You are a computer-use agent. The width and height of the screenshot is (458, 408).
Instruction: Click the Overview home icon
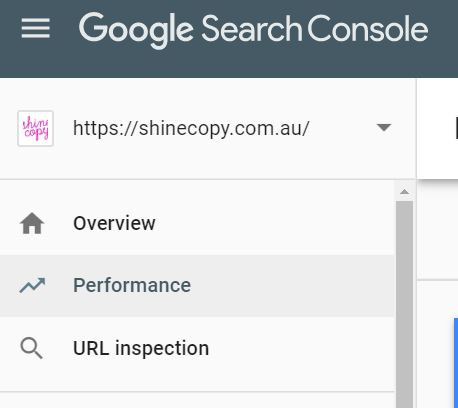tap(32, 223)
